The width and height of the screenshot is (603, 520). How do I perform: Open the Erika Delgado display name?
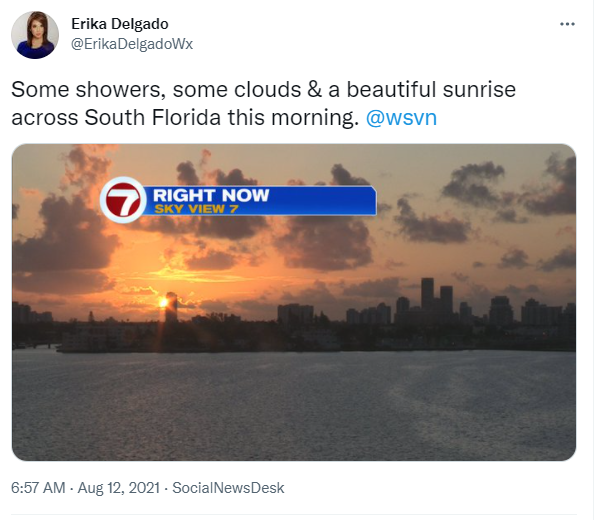[x=120, y=24]
